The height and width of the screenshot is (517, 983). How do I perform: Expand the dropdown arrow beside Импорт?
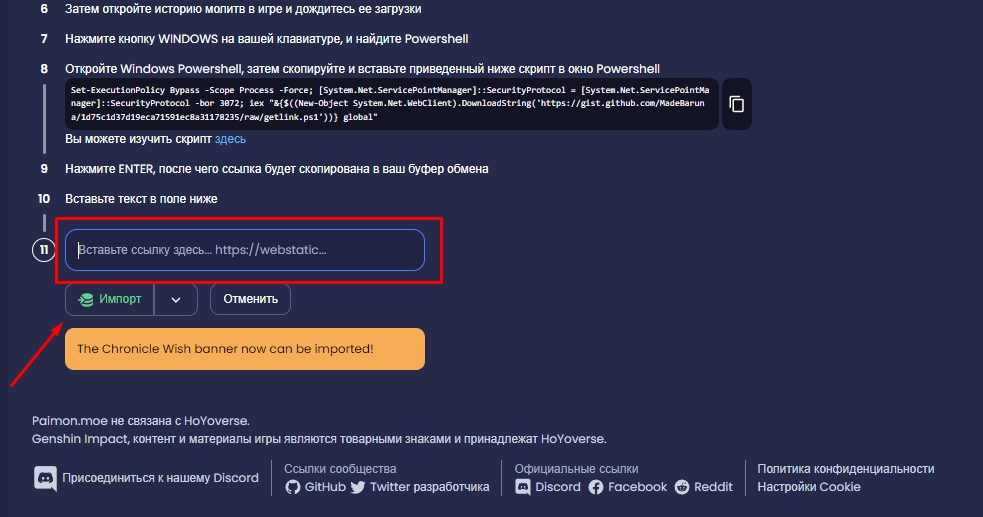[176, 299]
